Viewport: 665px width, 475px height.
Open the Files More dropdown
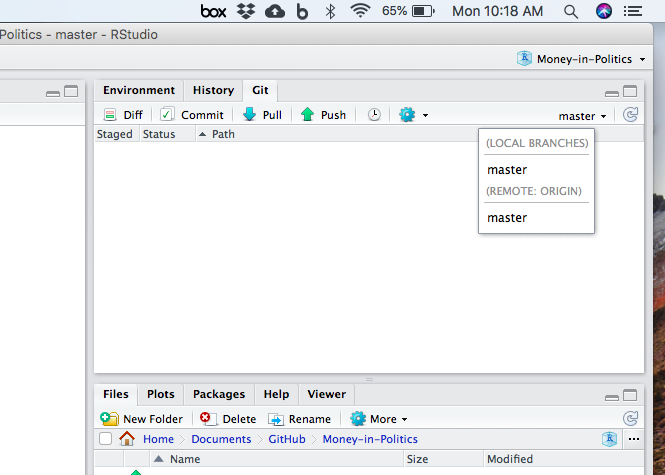(x=378, y=419)
